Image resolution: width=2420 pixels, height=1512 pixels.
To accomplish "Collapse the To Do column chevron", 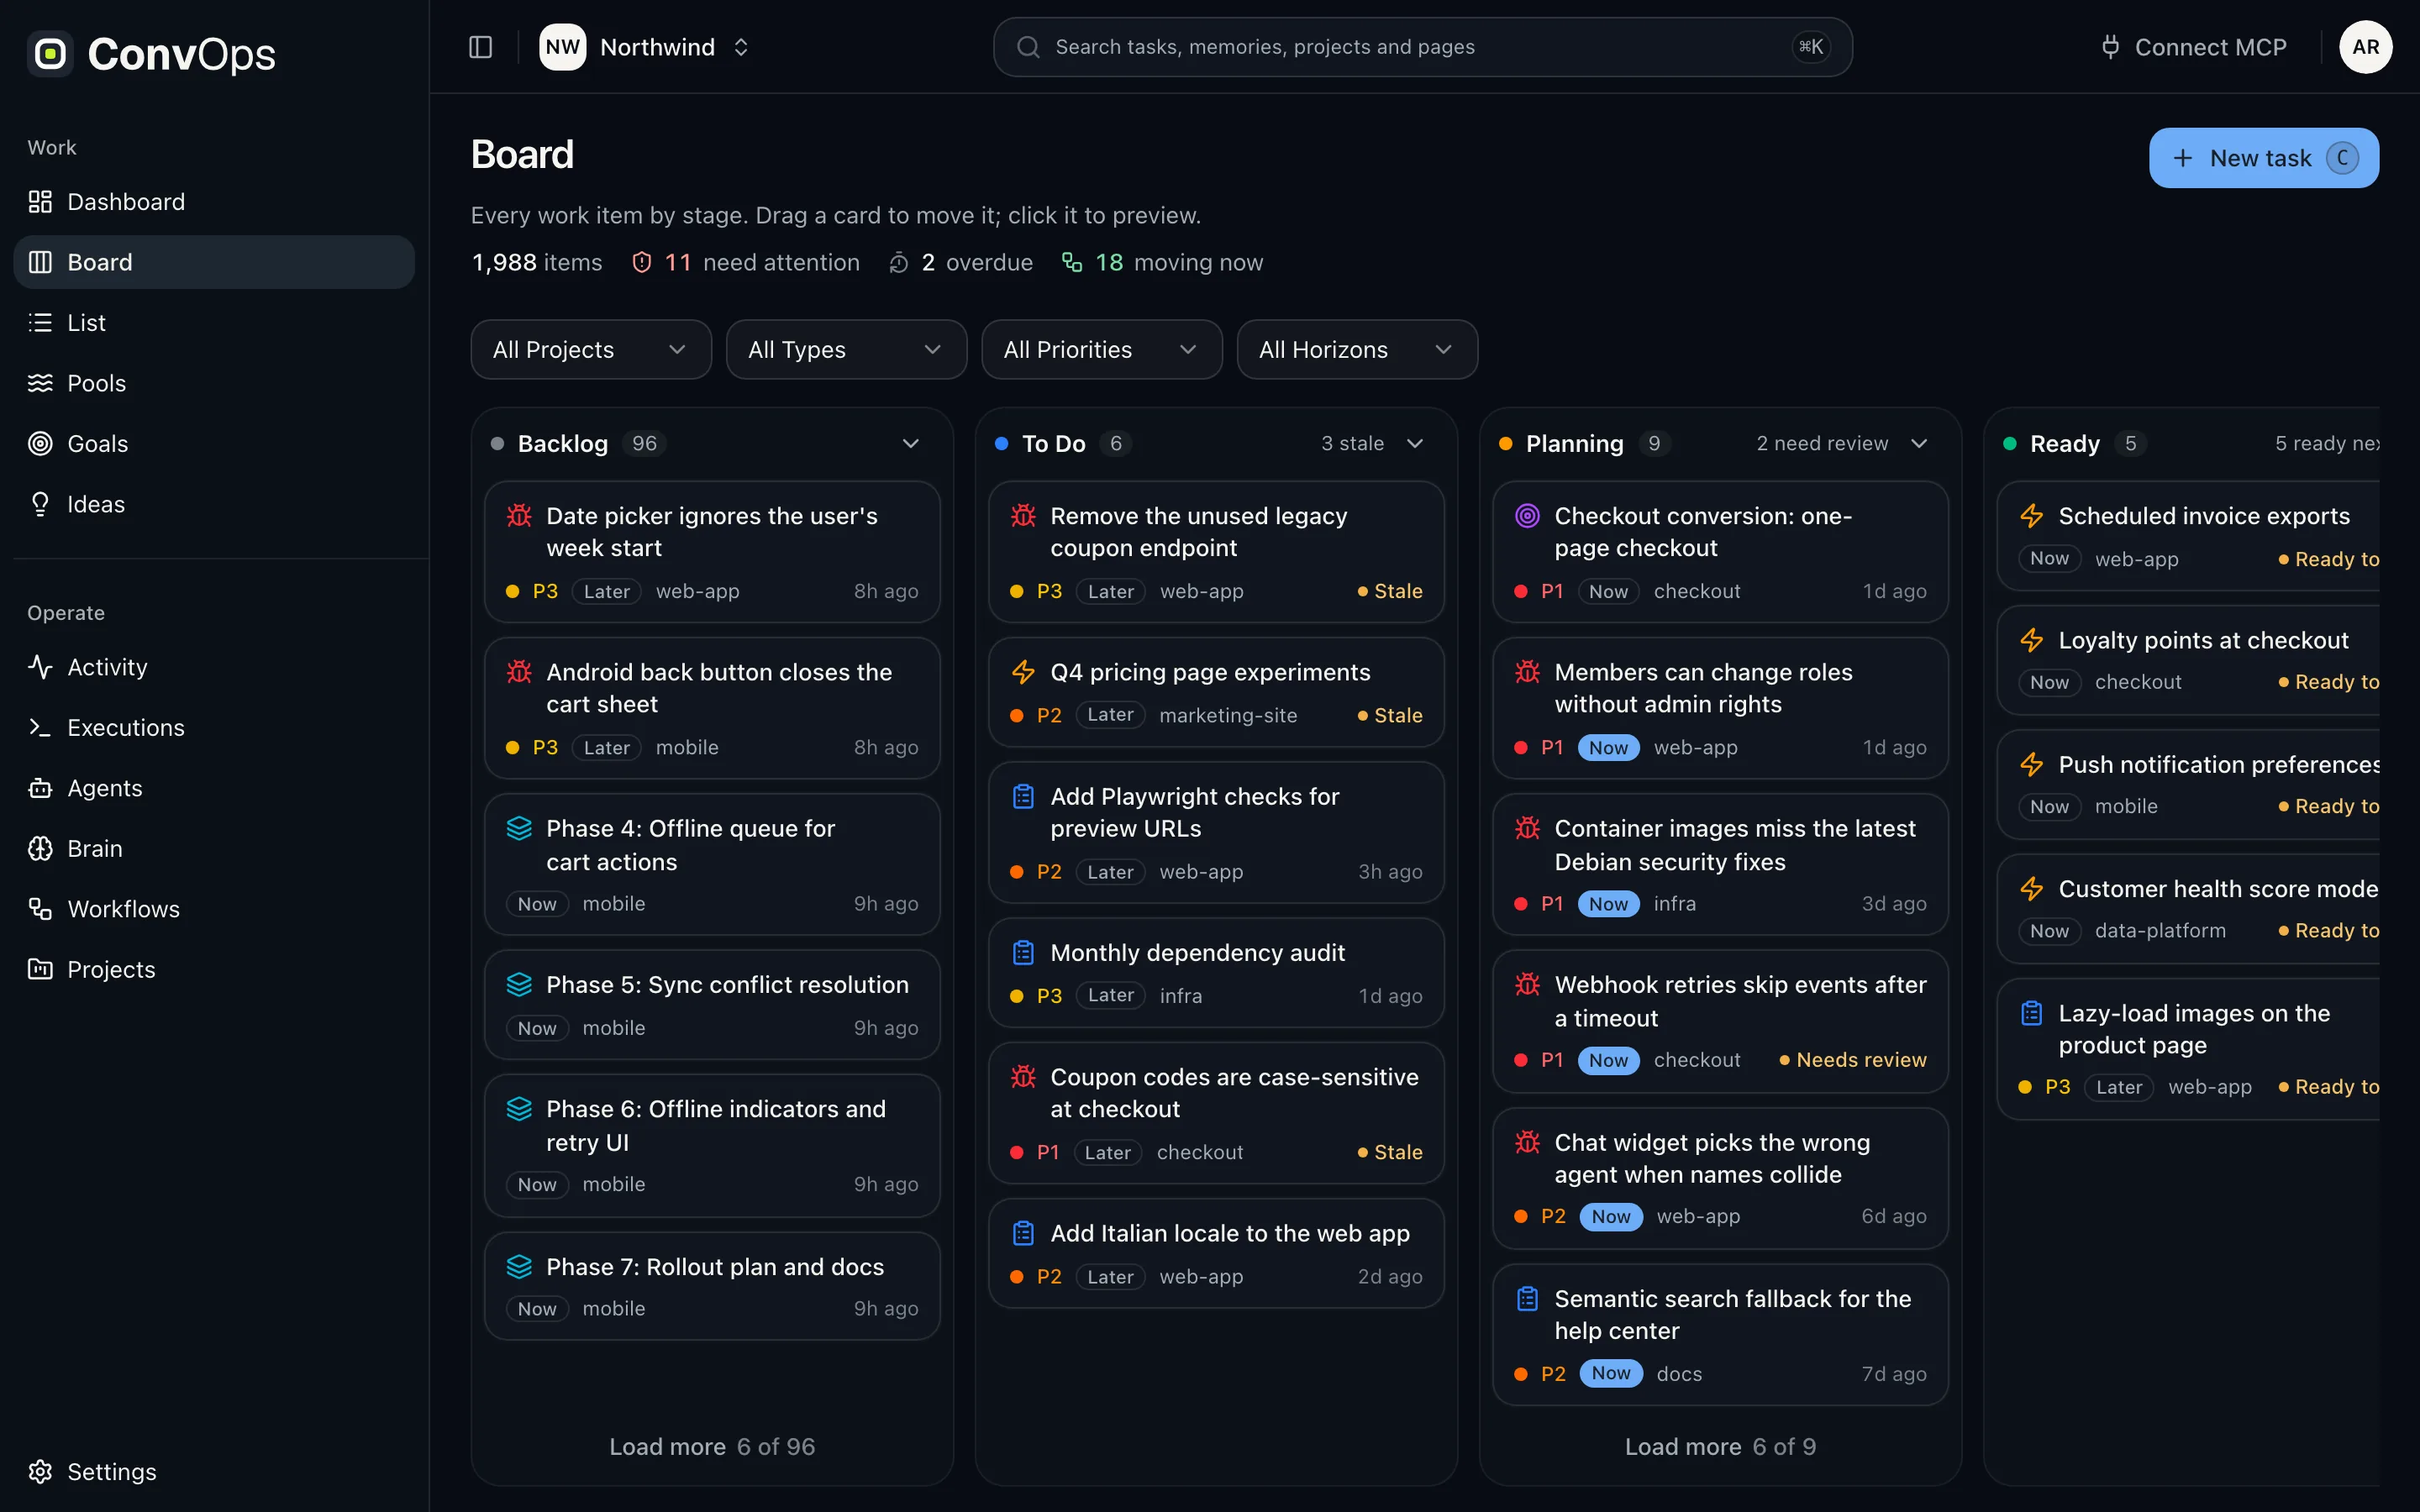I will (x=1414, y=443).
